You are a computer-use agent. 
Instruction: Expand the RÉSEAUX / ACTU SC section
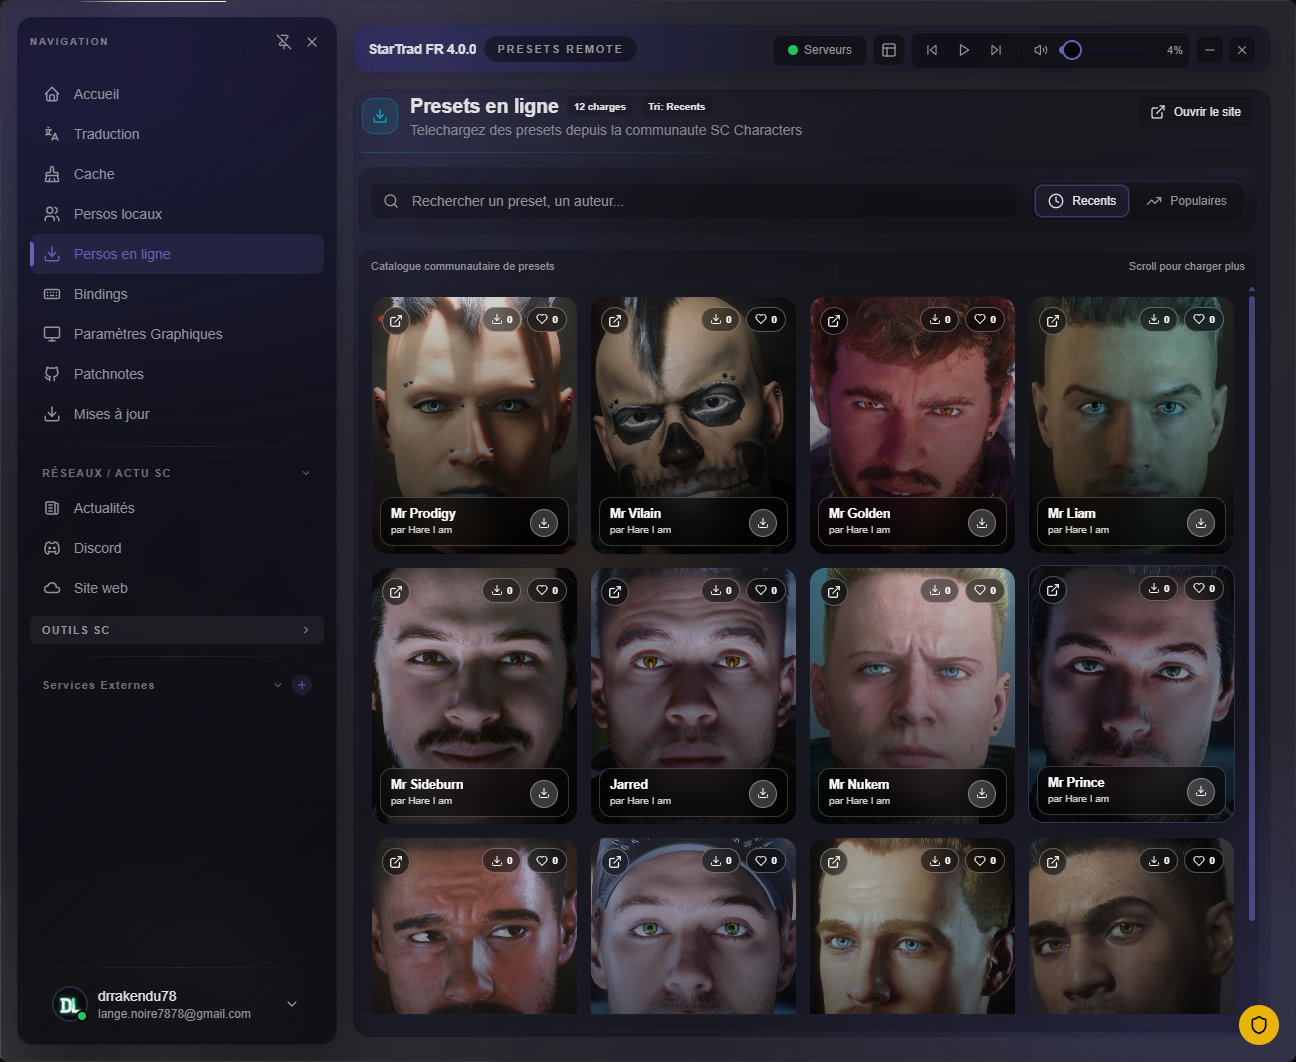305,472
